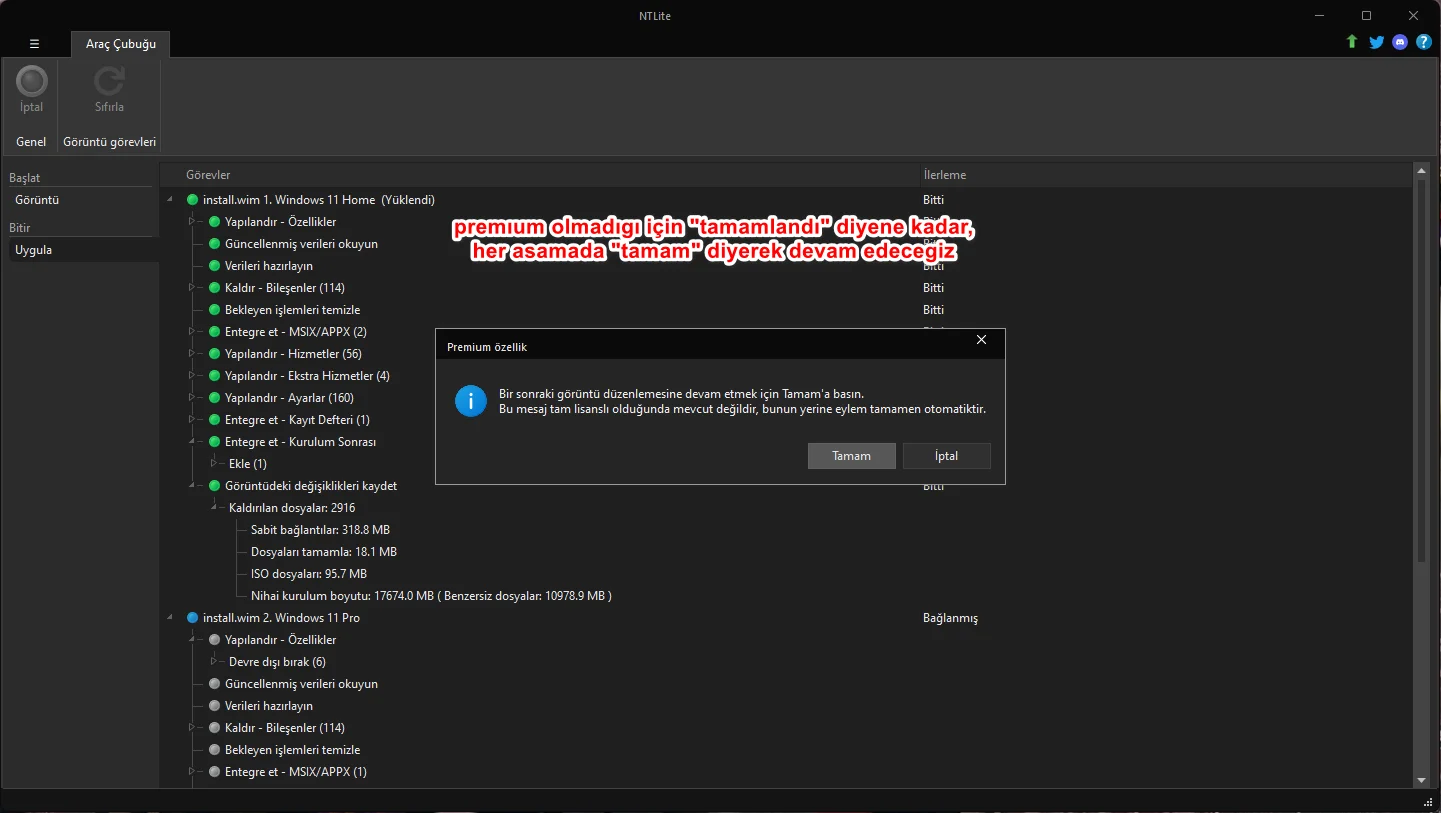
Task: Open the Twitter bird icon link
Action: coord(1376,42)
